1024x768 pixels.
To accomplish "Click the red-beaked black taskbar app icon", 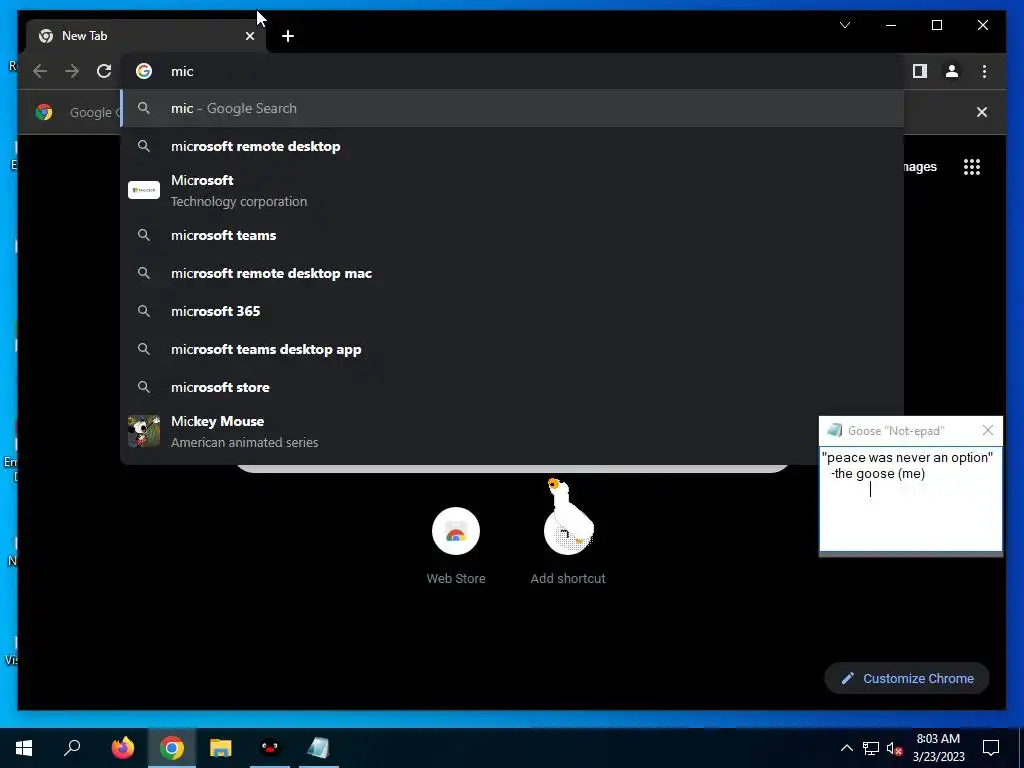I will pyautogui.click(x=270, y=748).
